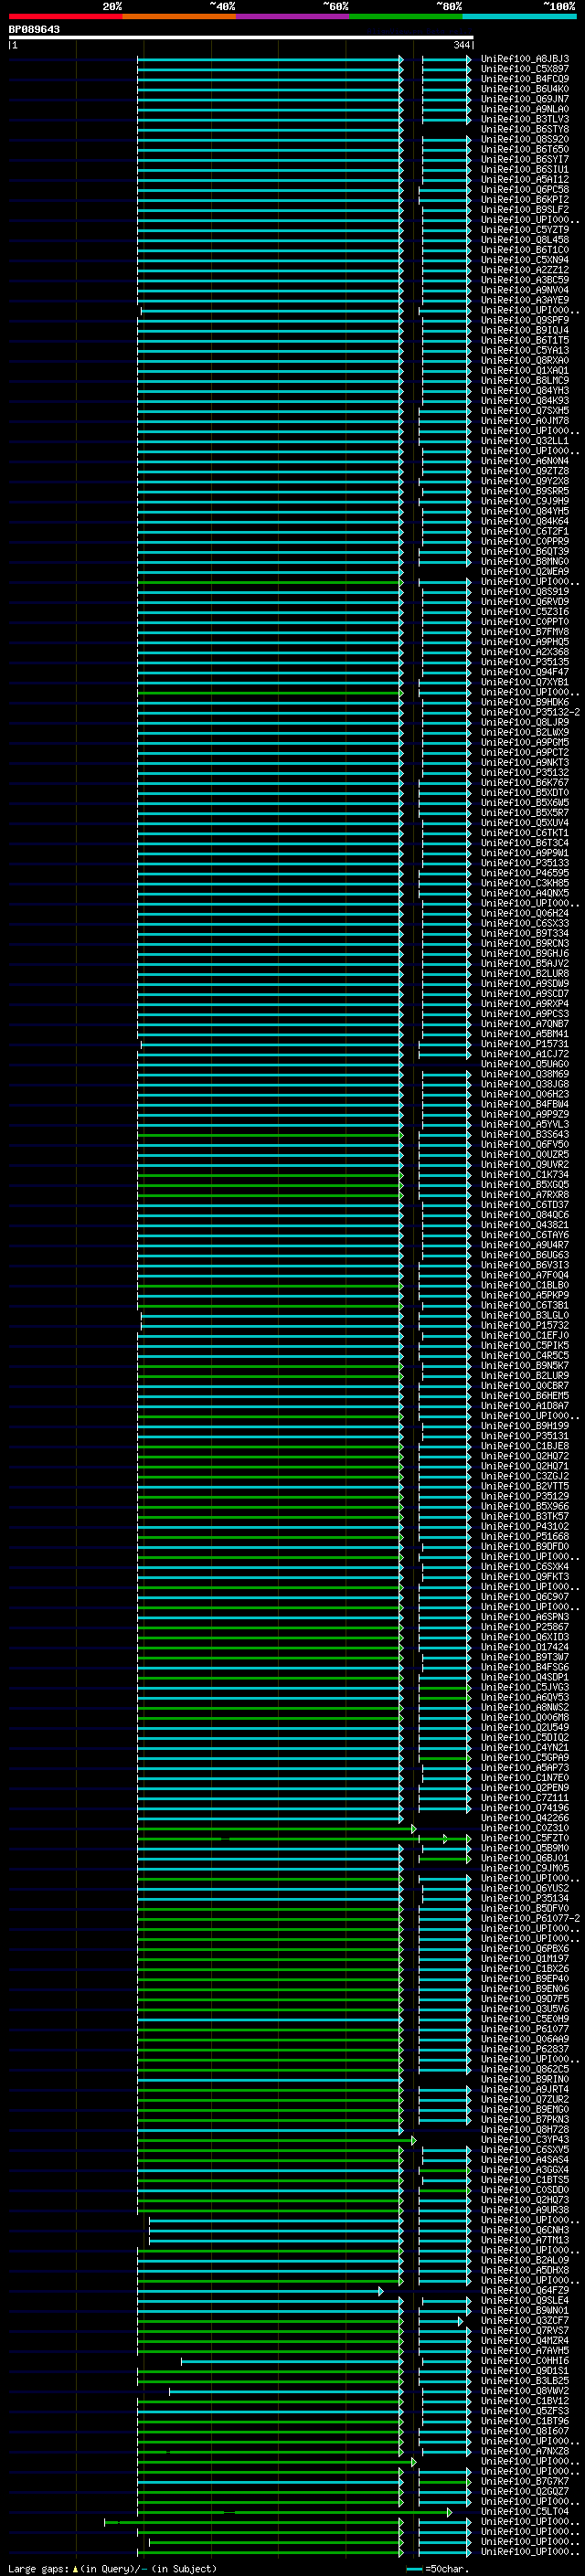Click the UniRef100_Q862C5 label

pyautogui.click(x=525, y=2070)
